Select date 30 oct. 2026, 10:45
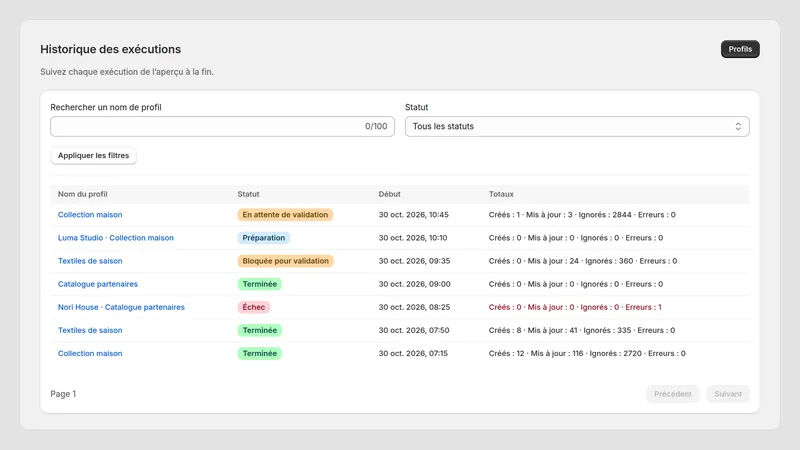 (413, 215)
